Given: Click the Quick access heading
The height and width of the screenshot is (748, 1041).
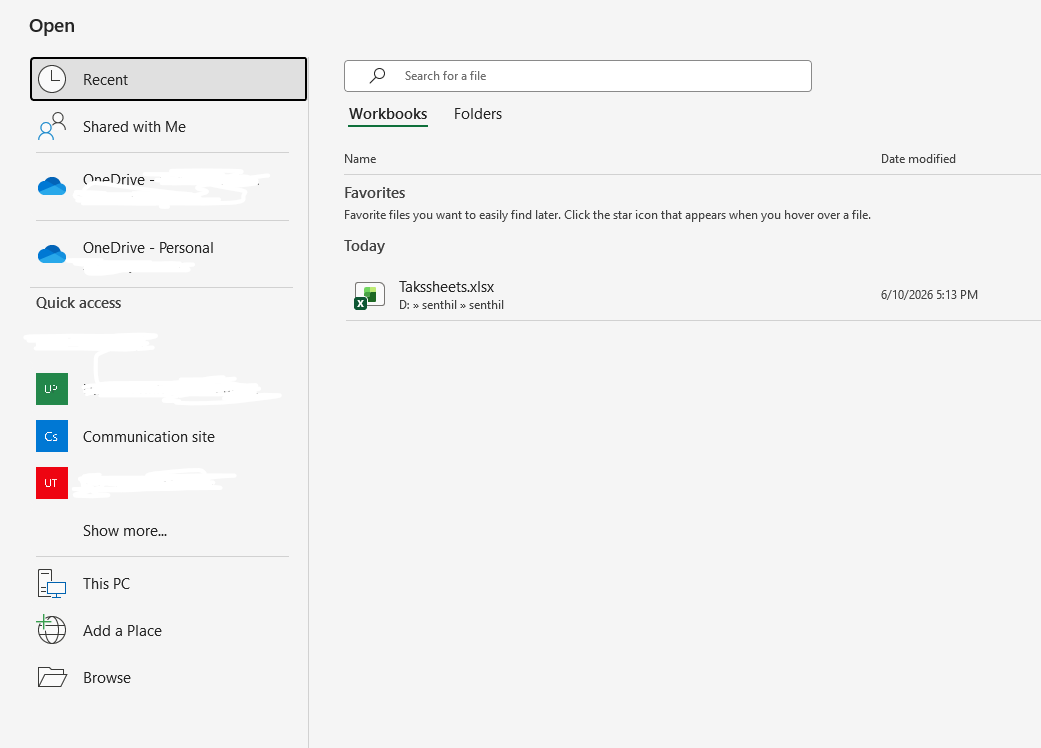Looking at the screenshot, I should [x=78, y=303].
